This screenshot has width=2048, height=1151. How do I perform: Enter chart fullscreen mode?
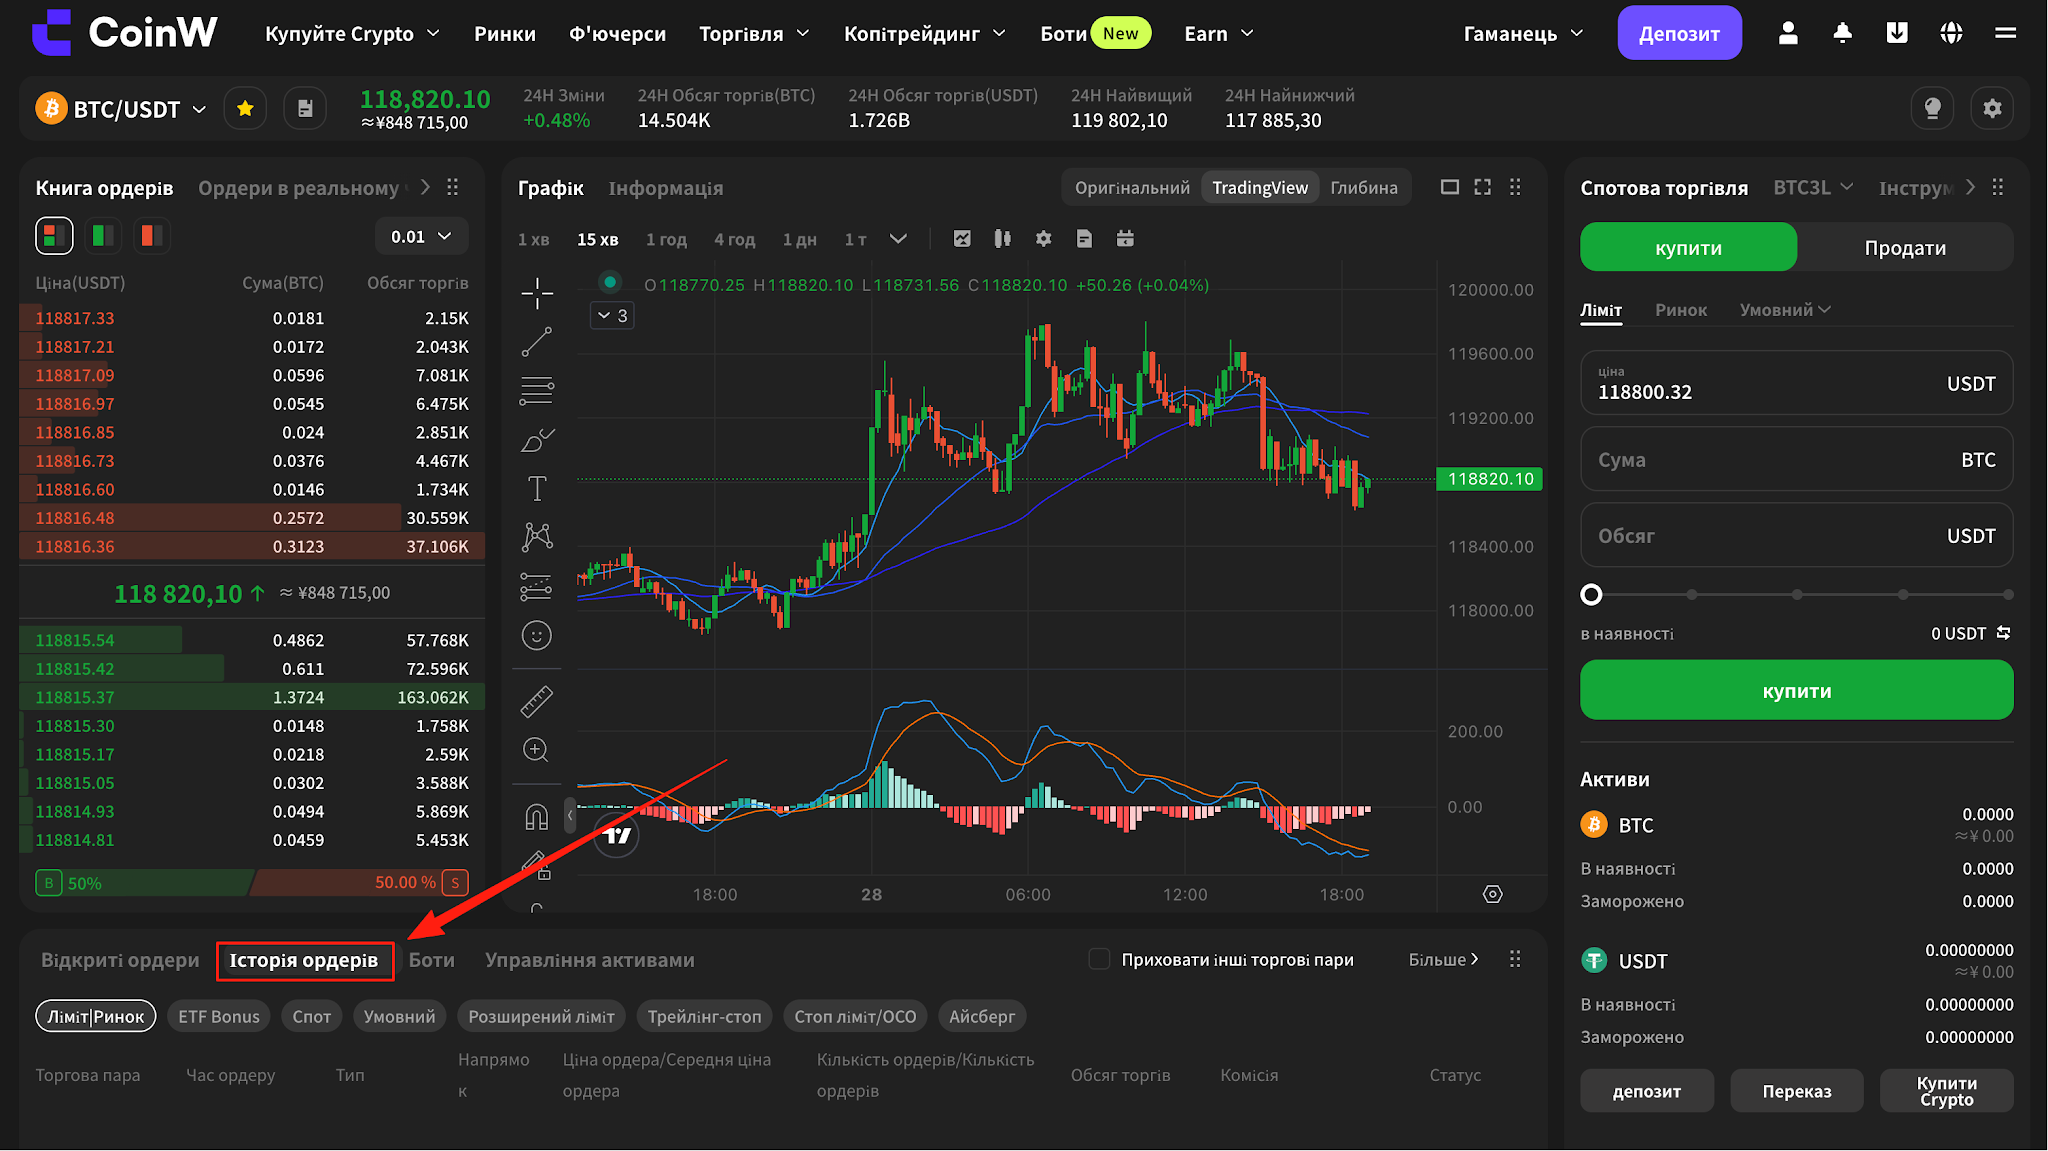point(1482,187)
